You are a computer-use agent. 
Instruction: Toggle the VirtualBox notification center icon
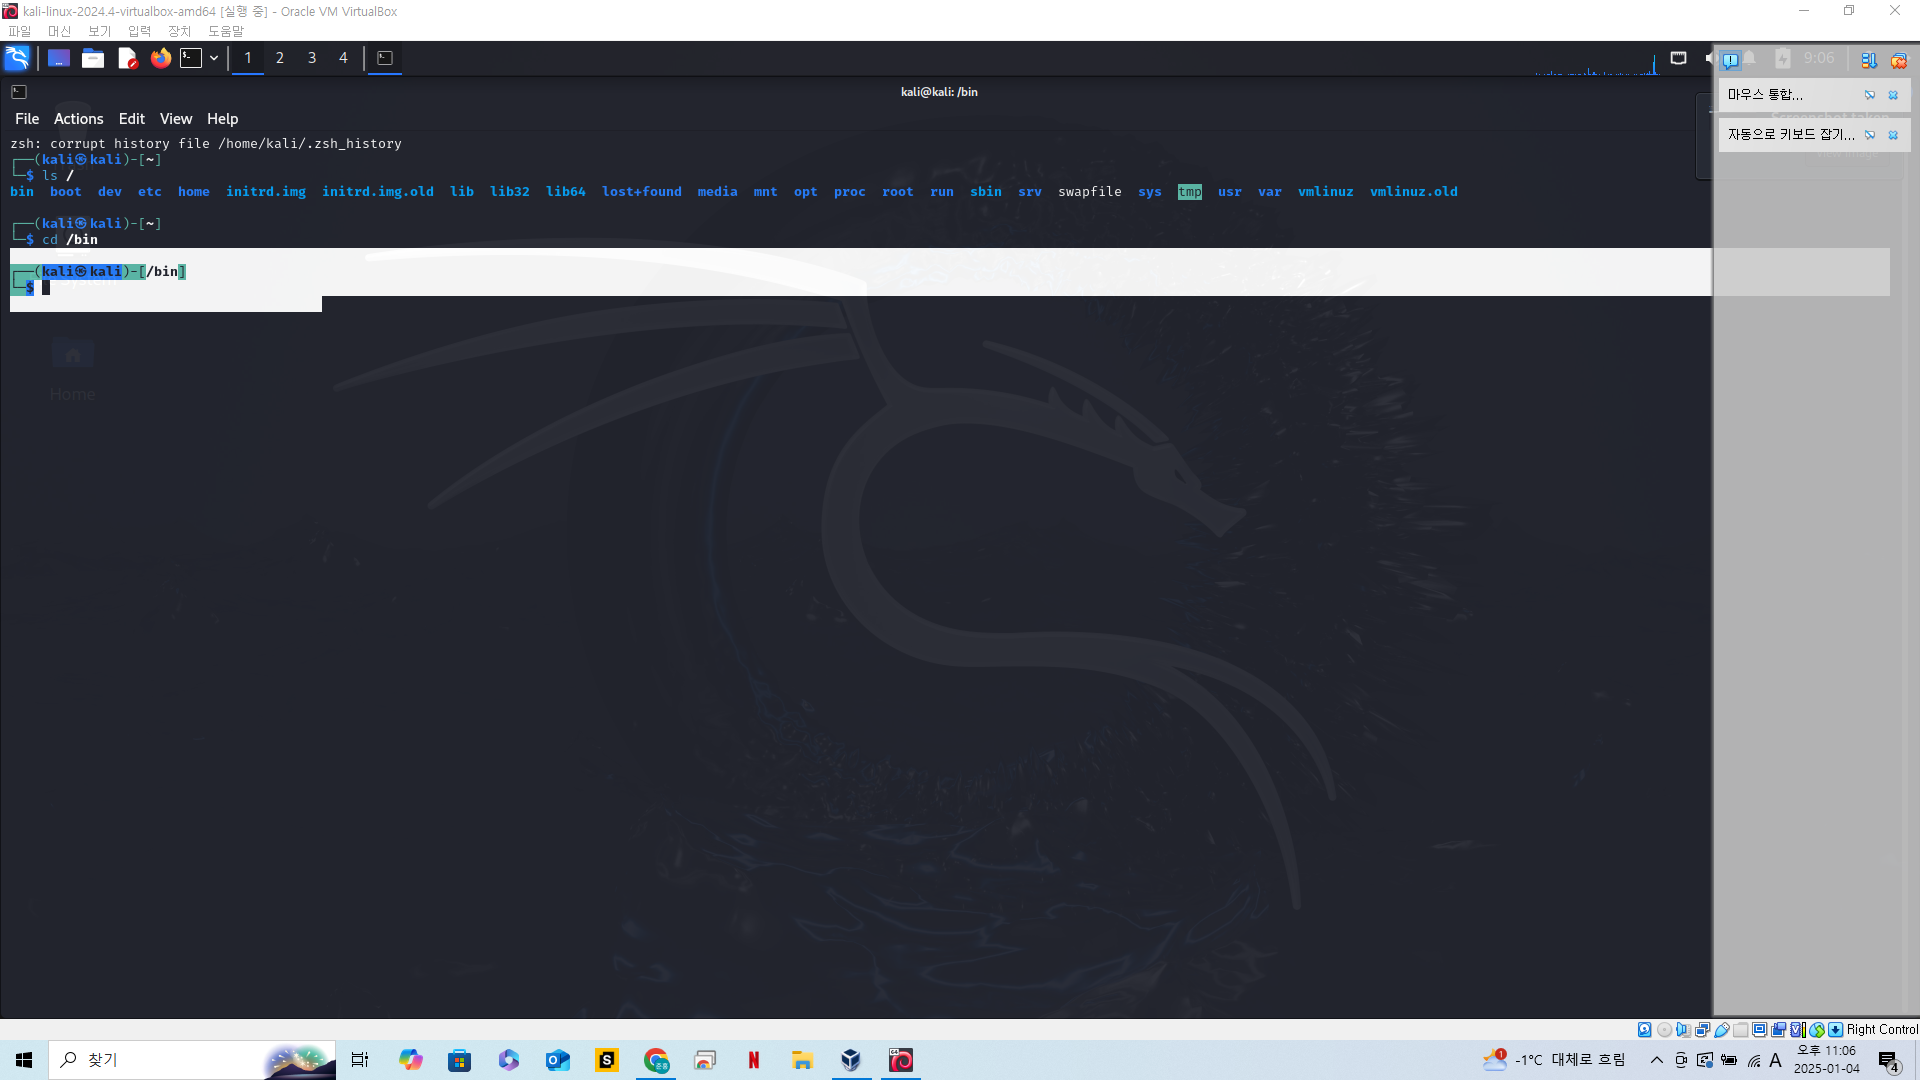(x=1730, y=60)
